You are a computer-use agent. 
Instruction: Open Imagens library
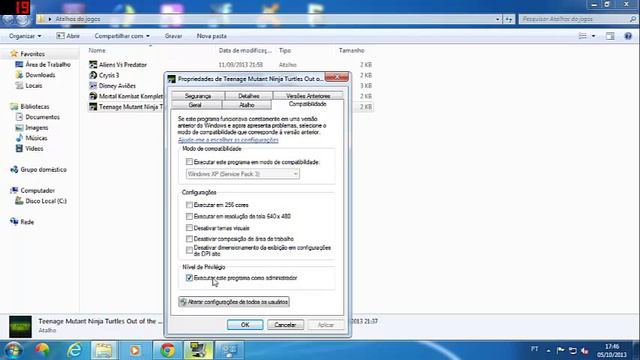click(36, 127)
